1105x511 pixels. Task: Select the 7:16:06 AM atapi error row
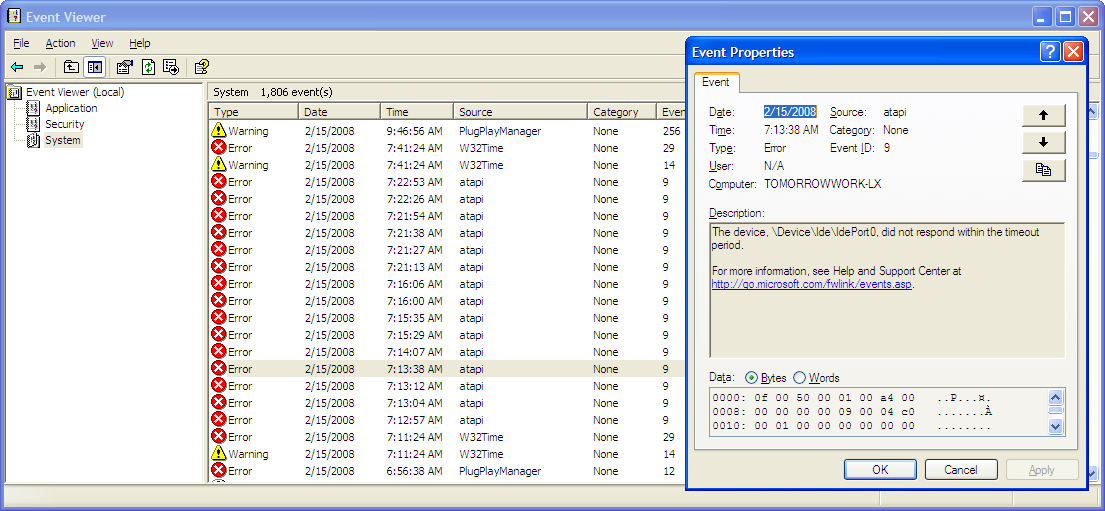447,284
